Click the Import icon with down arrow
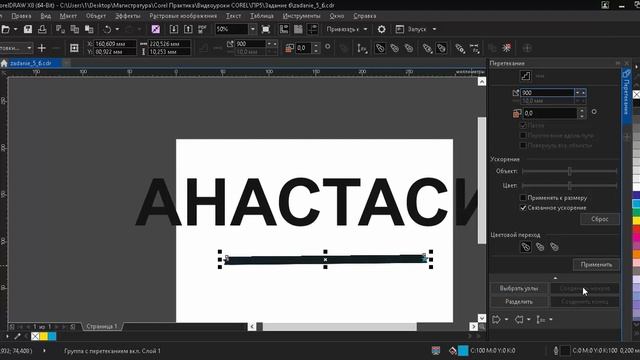Image resolution: width=640 pixels, height=360 pixels. [173, 29]
